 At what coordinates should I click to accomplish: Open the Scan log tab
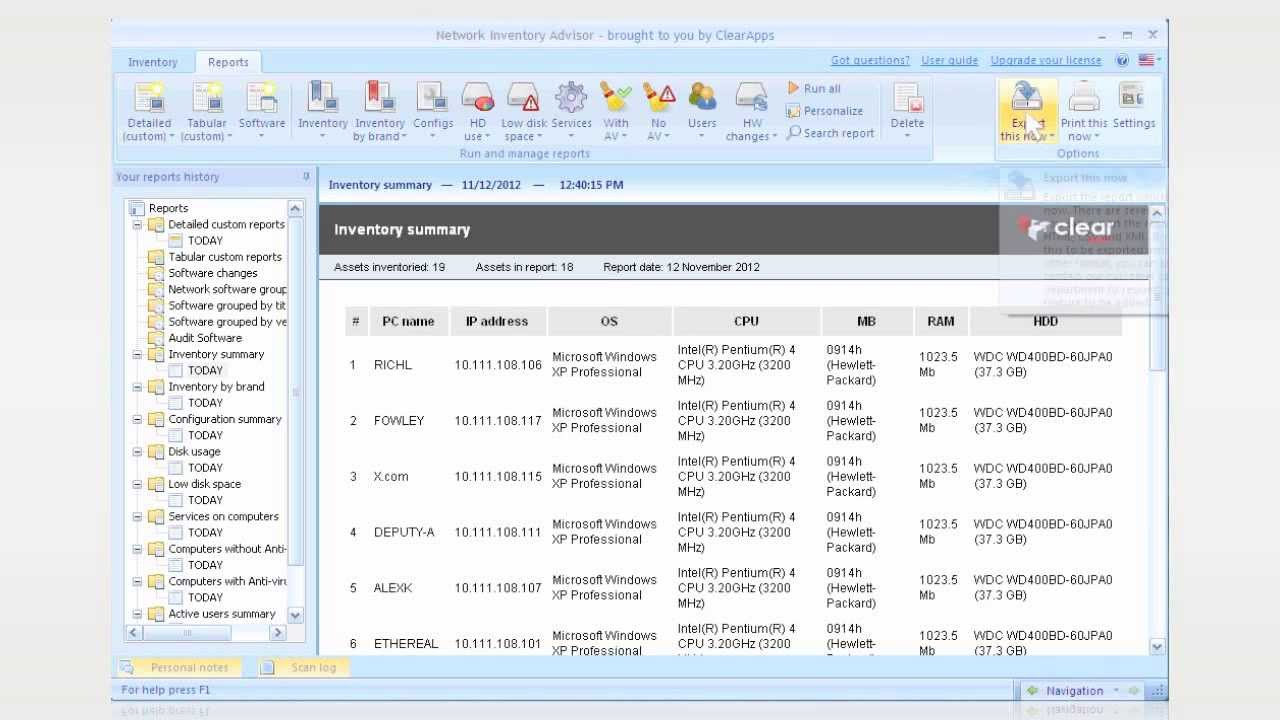pos(304,667)
